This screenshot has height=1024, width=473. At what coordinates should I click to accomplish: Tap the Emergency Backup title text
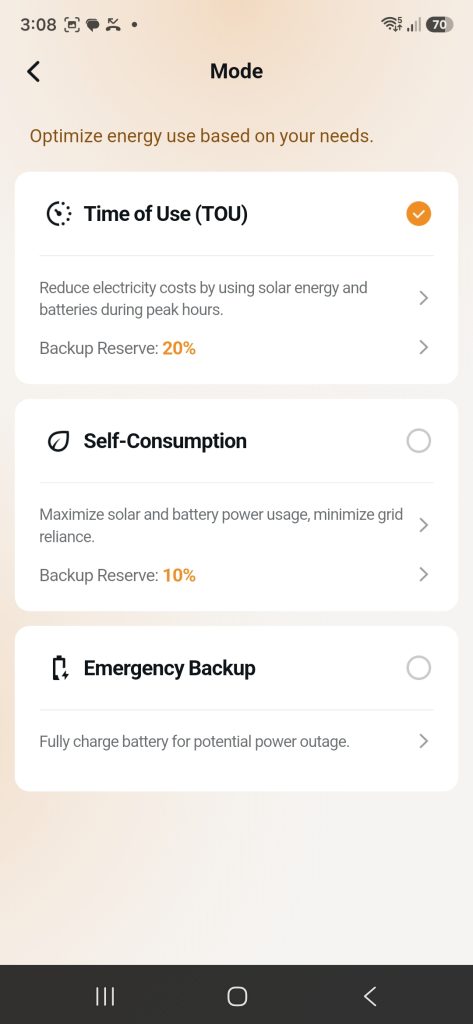(169, 668)
